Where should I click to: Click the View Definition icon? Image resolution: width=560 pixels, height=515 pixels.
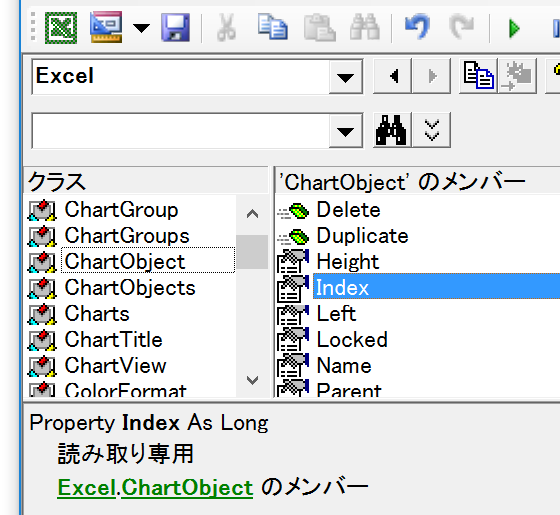518,76
